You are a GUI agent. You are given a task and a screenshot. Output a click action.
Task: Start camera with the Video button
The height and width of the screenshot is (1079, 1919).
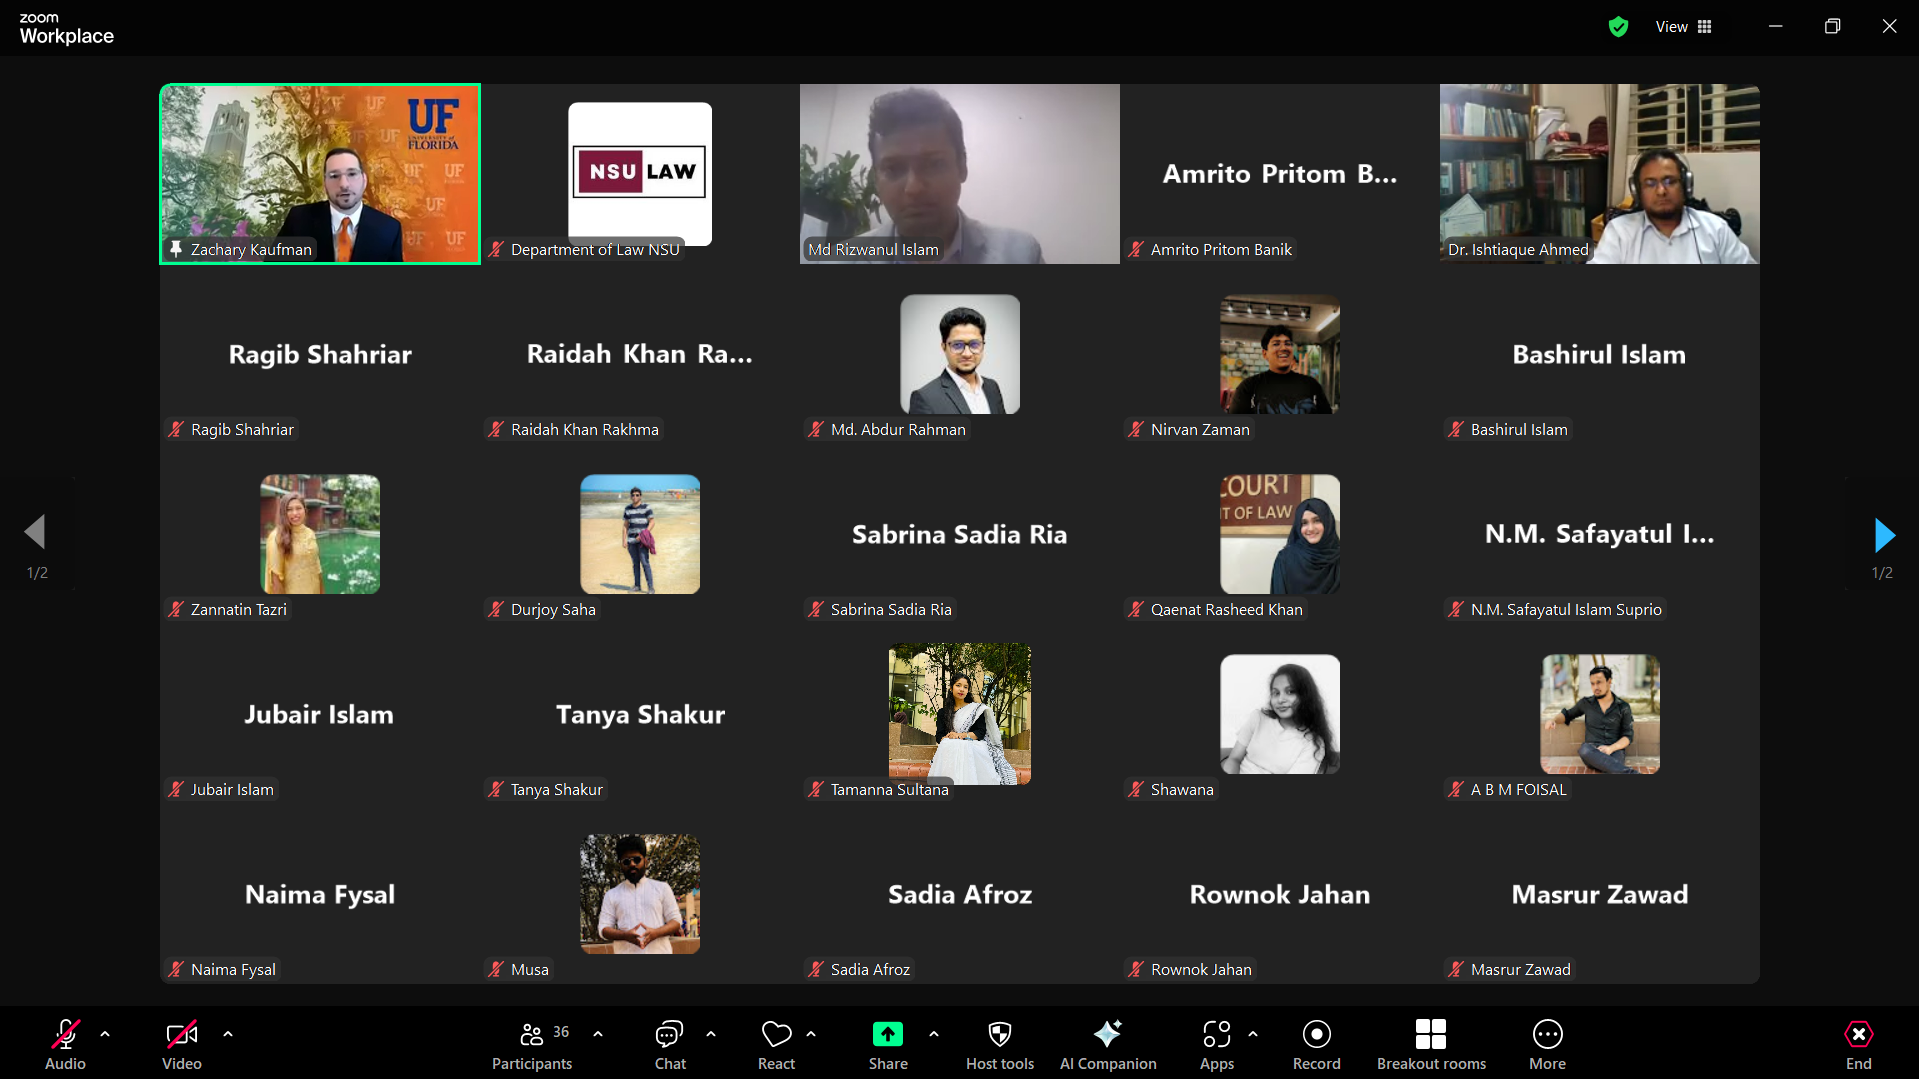(x=182, y=1043)
